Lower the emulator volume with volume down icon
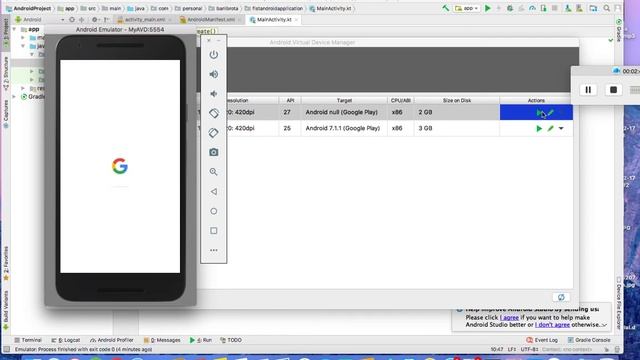 (x=213, y=94)
